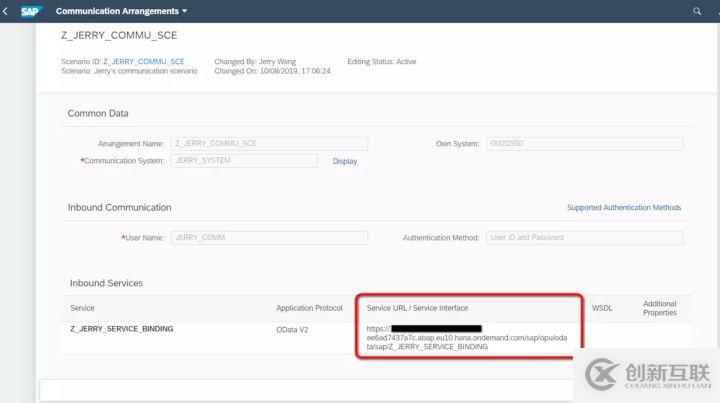
Task: Focus the Arrangement Name field
Action: [x=269, y=144]
